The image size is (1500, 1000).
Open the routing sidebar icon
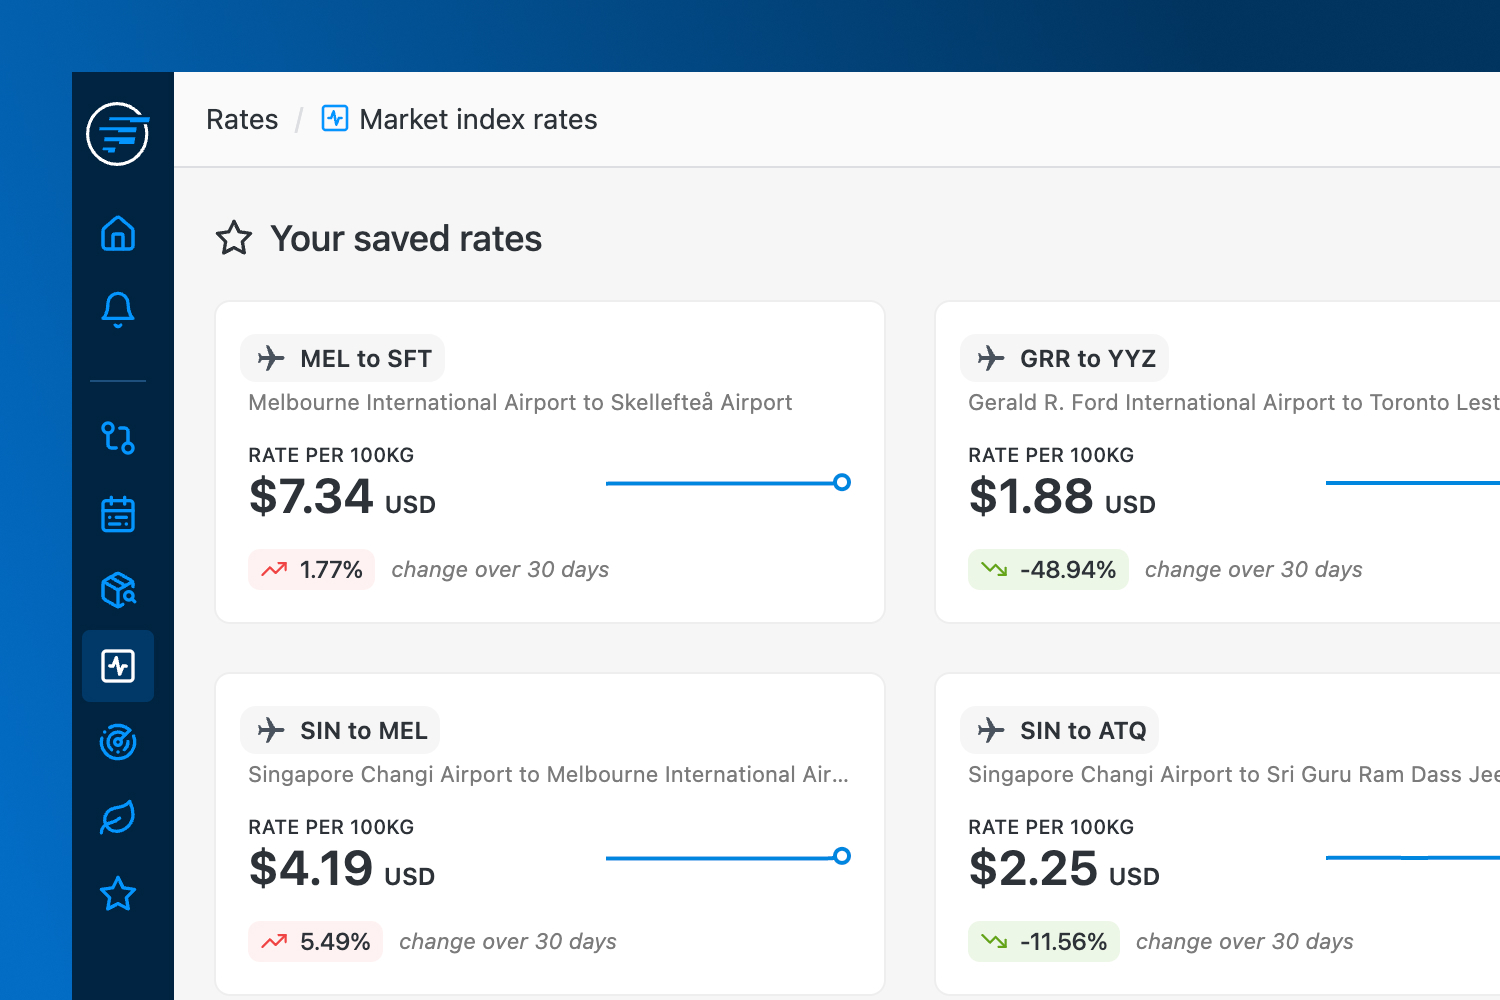pyautogui.click(x=118, y=438)
